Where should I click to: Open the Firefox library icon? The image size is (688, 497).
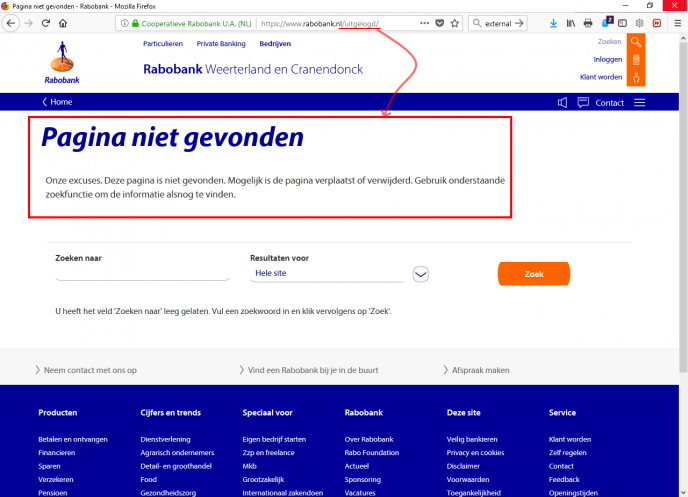pos(571,23)
